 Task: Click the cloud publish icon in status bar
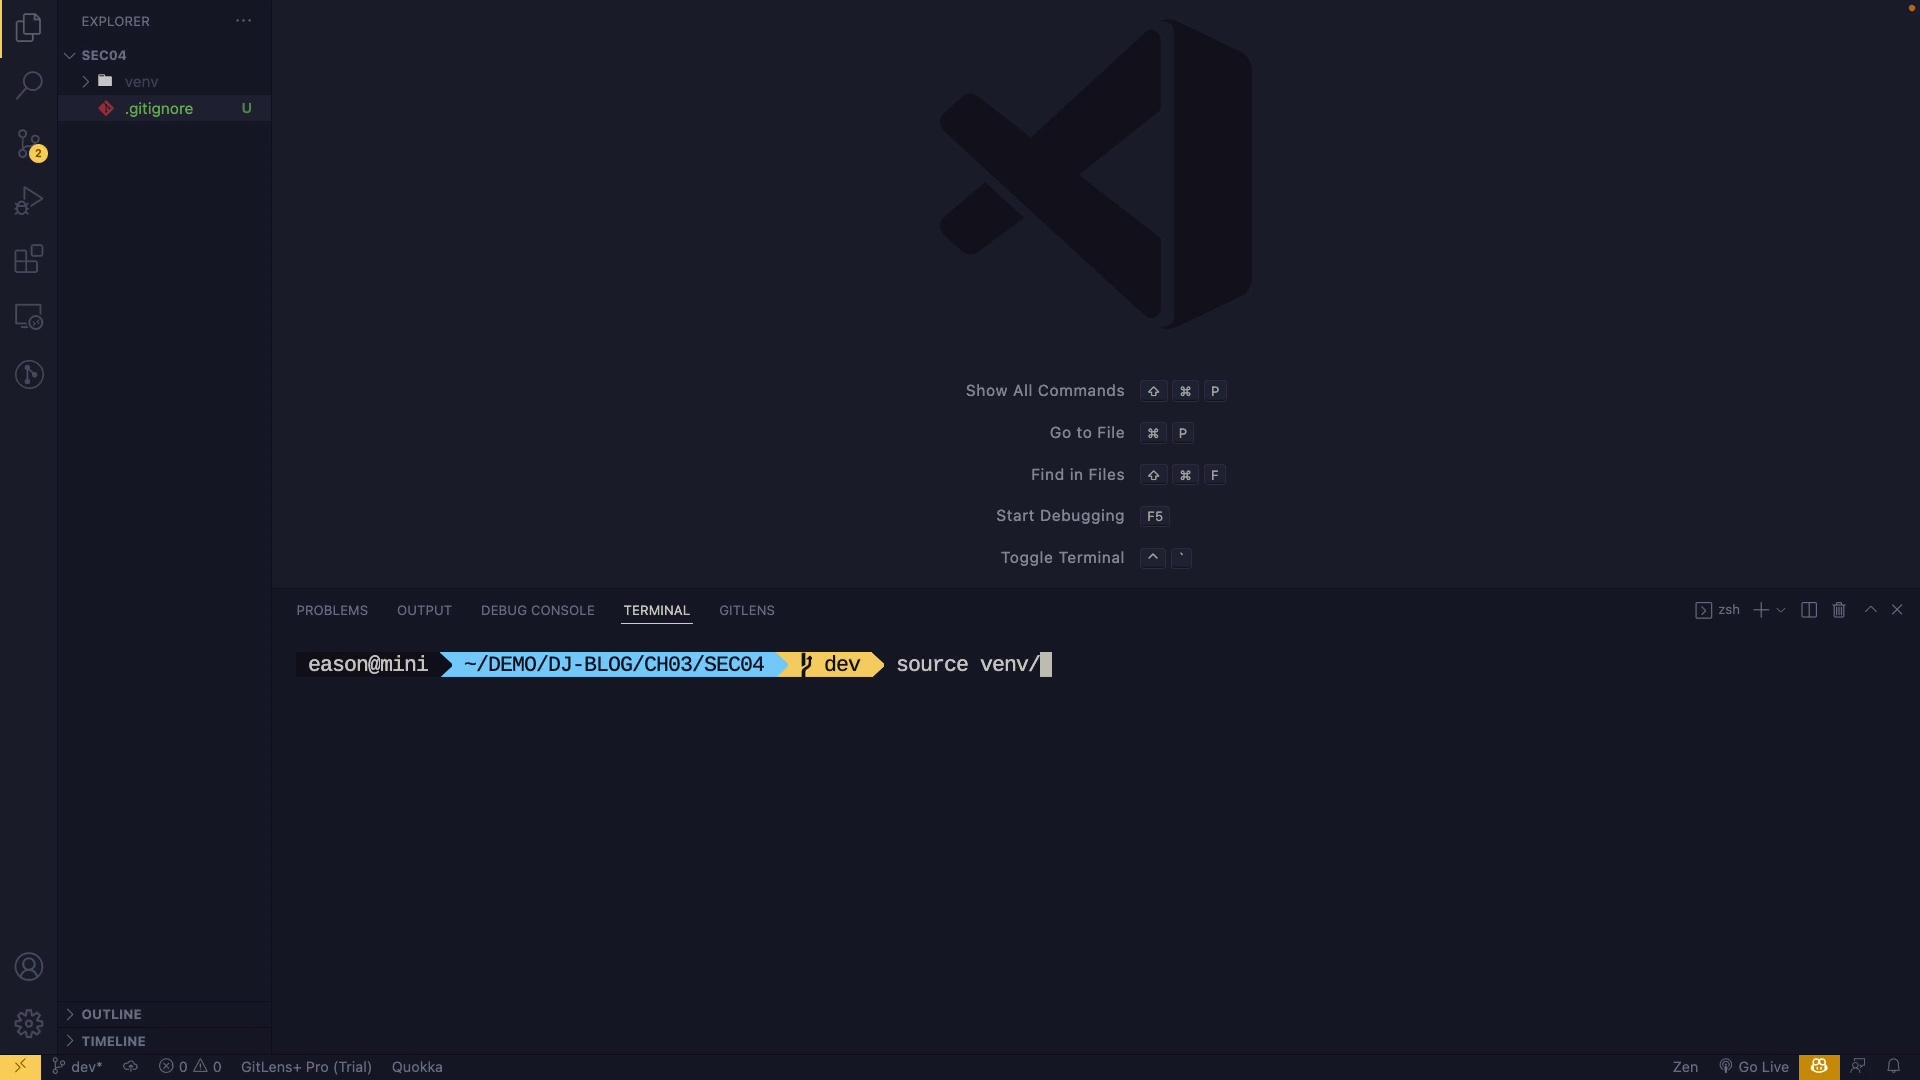click(130, 1067)
